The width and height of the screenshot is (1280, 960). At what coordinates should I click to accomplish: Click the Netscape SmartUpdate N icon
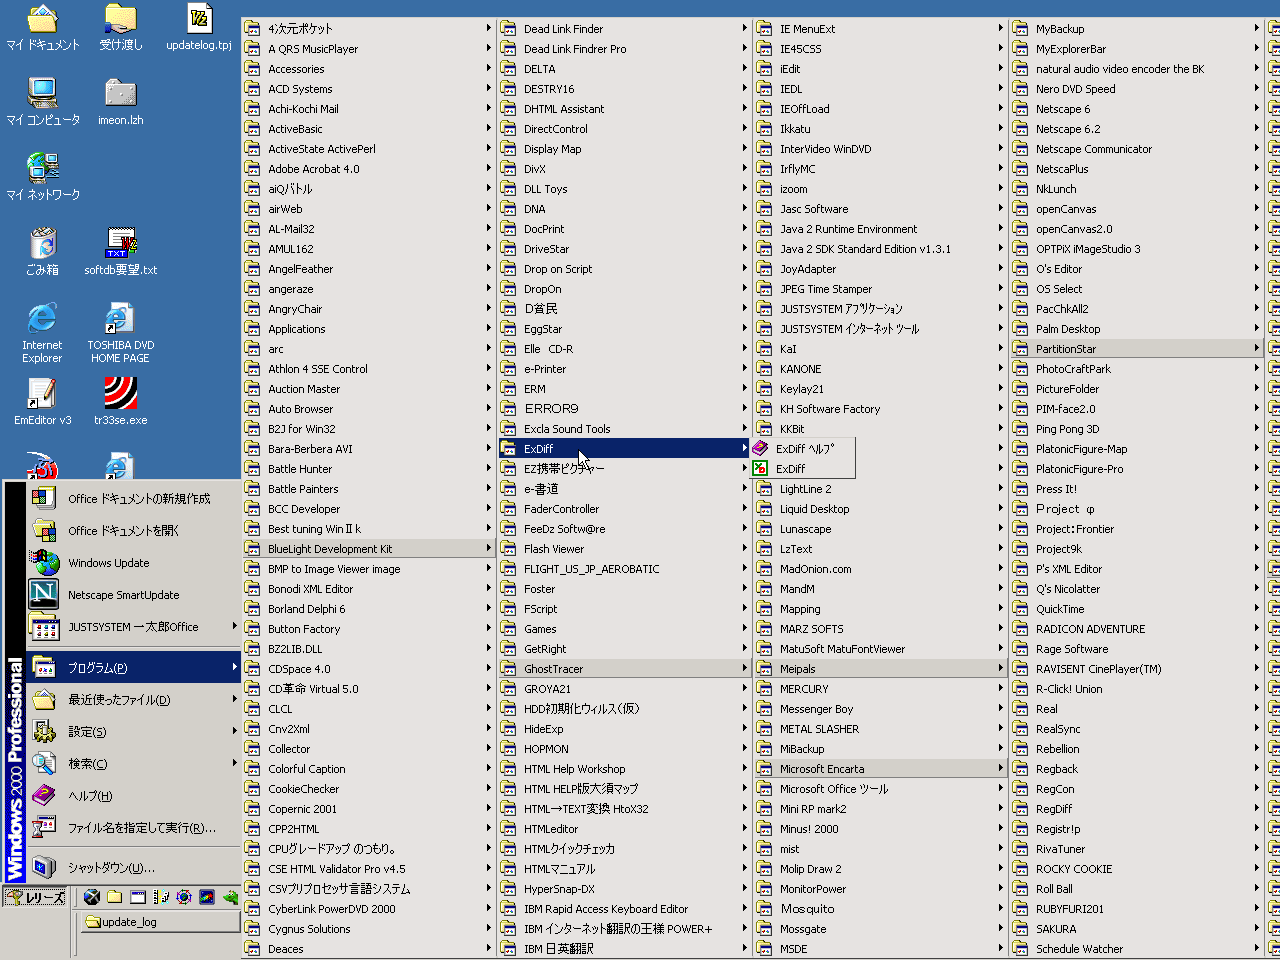[x=44, y=594]
